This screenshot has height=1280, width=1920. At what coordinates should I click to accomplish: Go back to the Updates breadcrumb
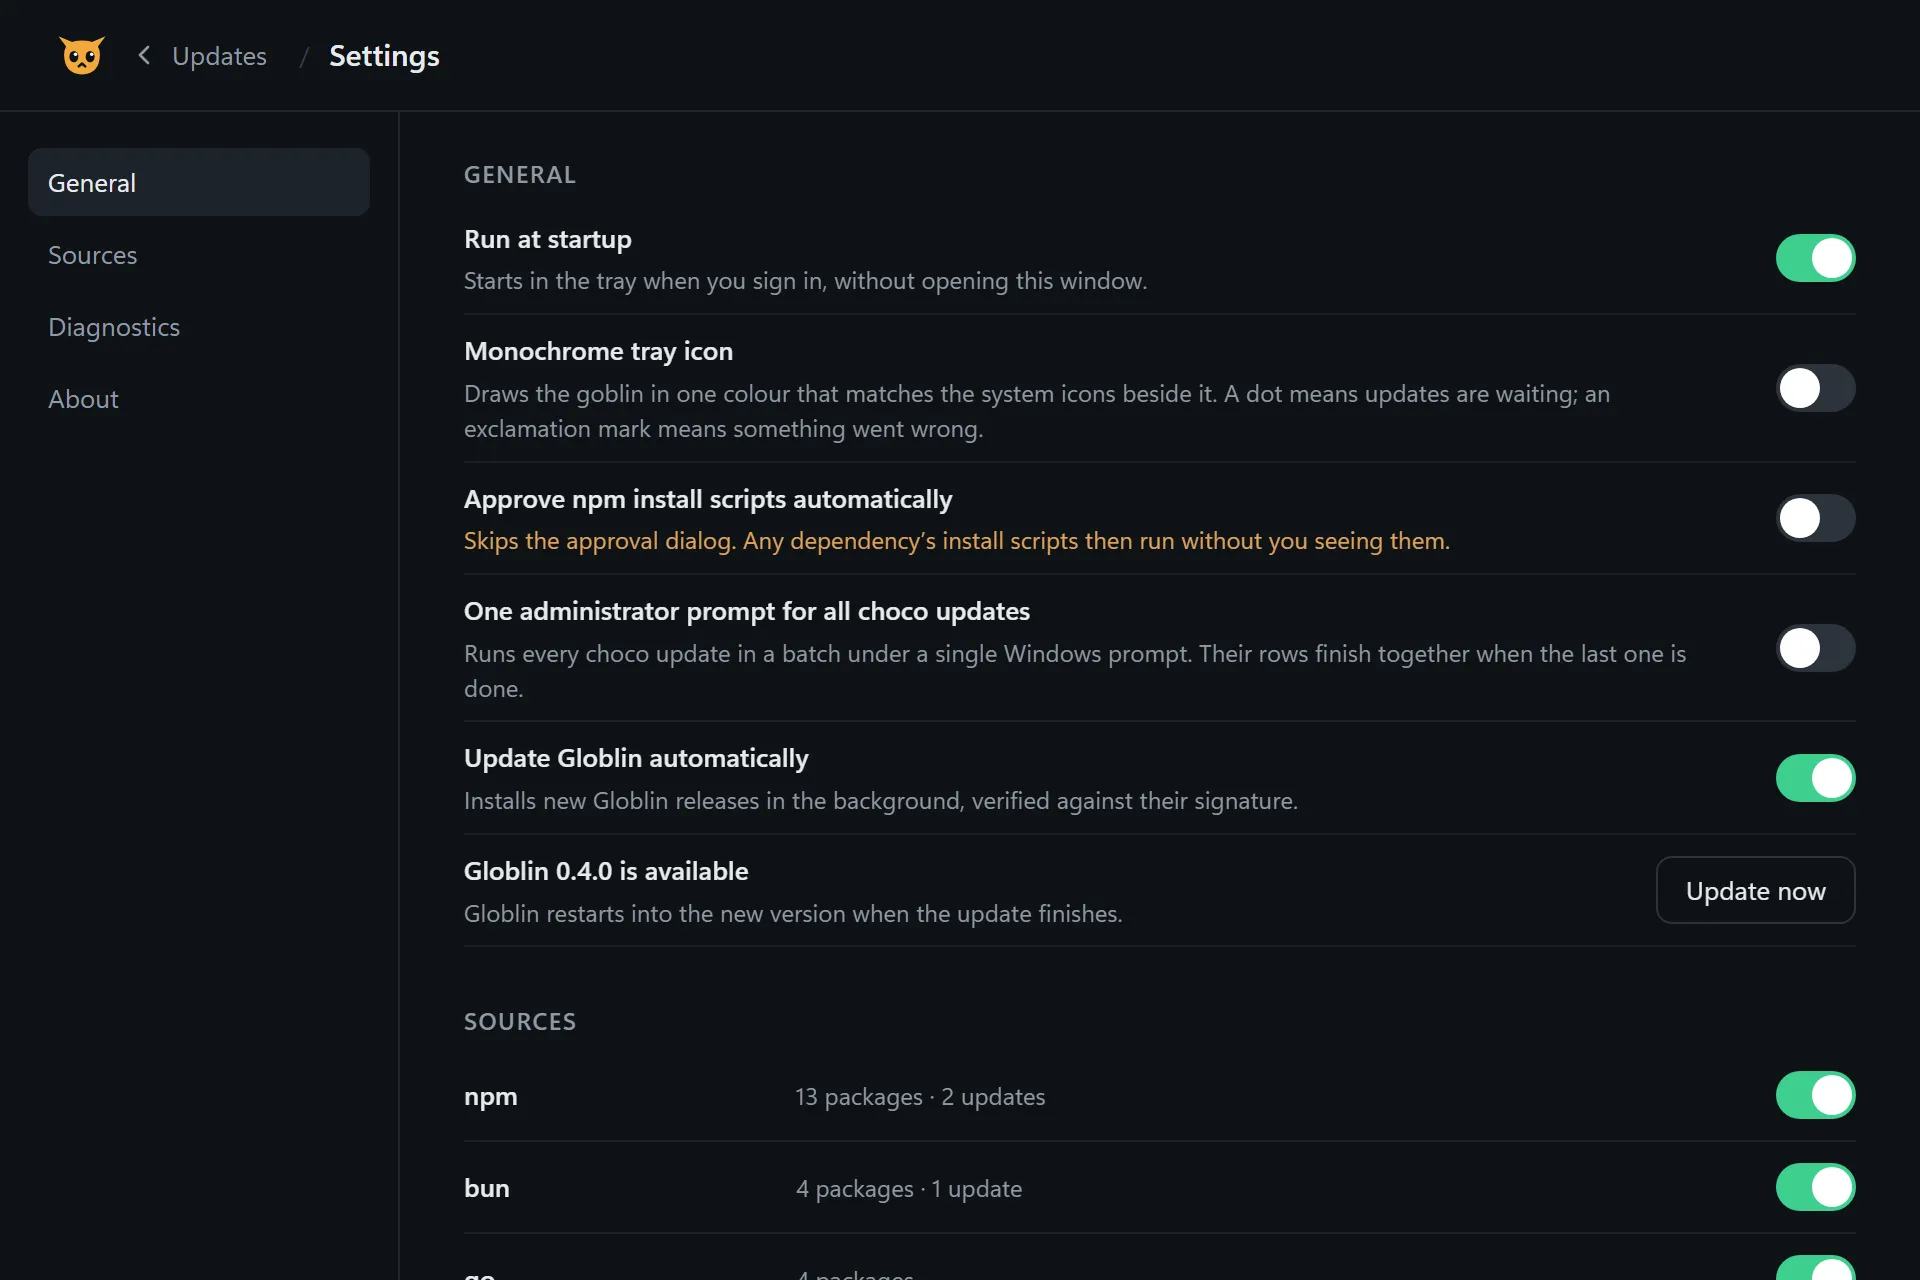[219, 56]
